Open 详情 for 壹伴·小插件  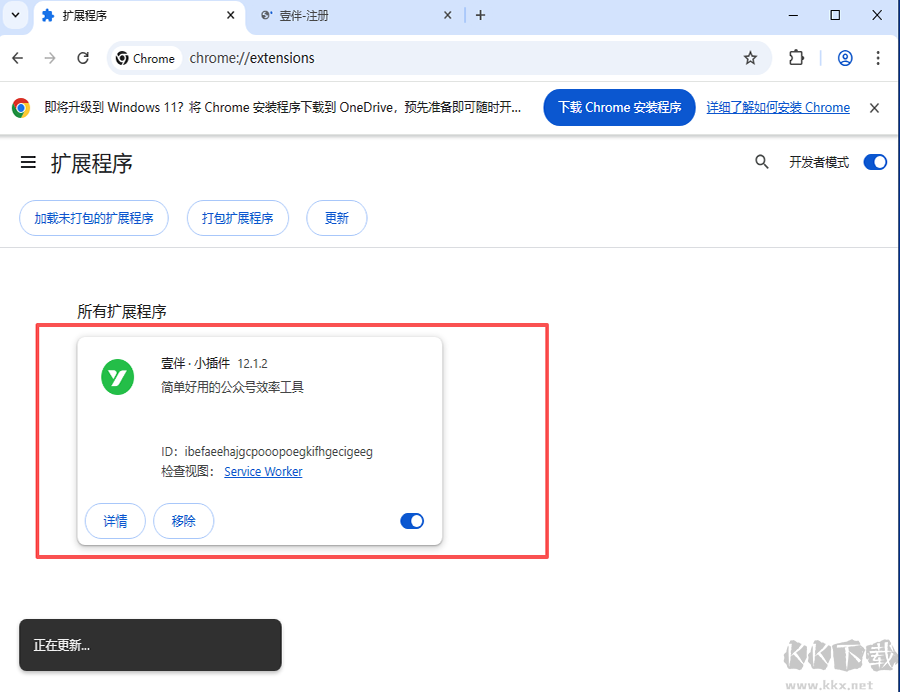pyautogui.click(x=115, y=521)
